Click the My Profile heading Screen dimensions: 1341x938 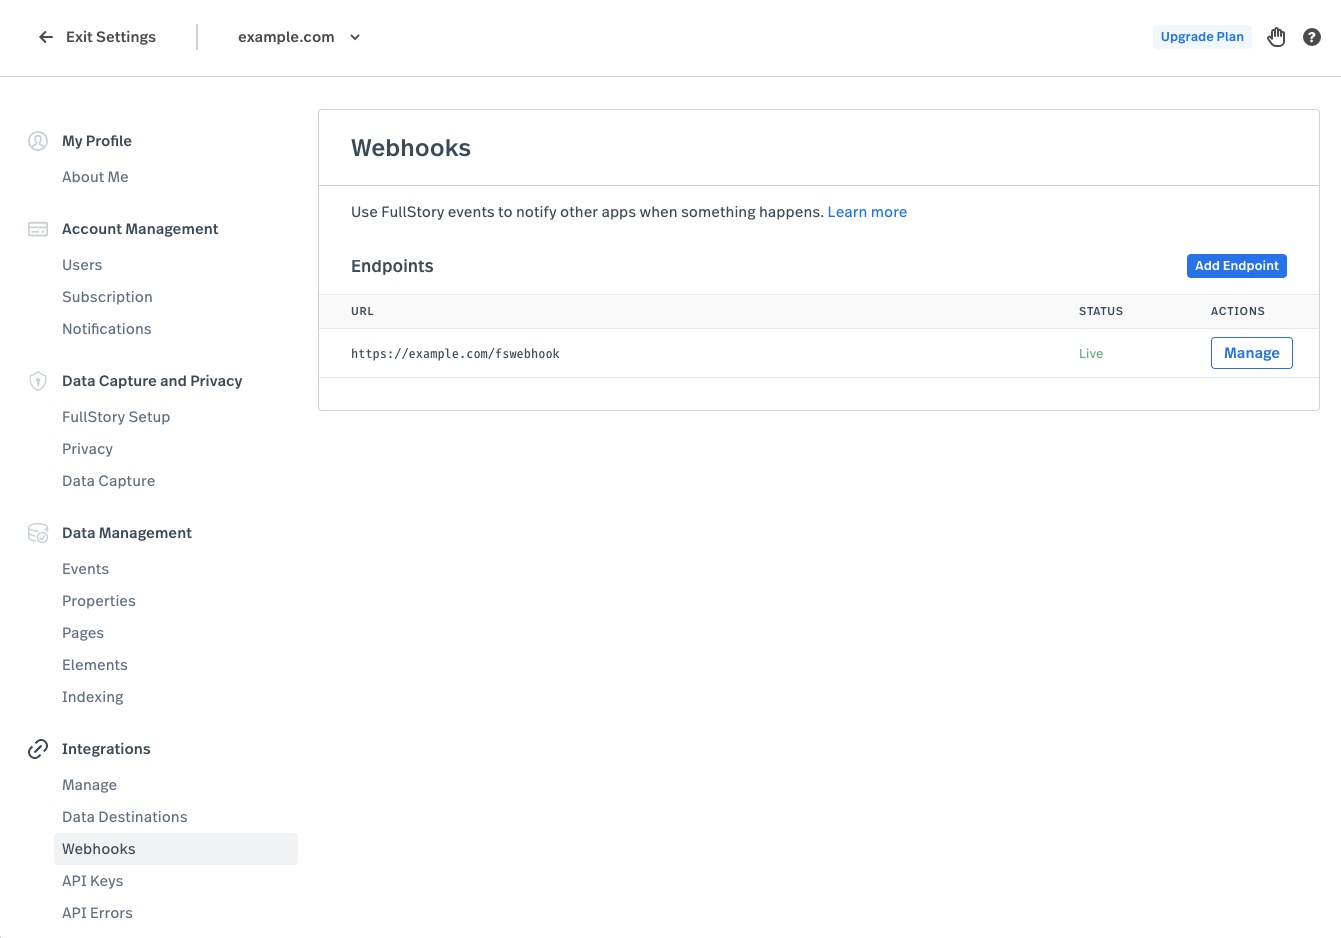coord(97,141)
